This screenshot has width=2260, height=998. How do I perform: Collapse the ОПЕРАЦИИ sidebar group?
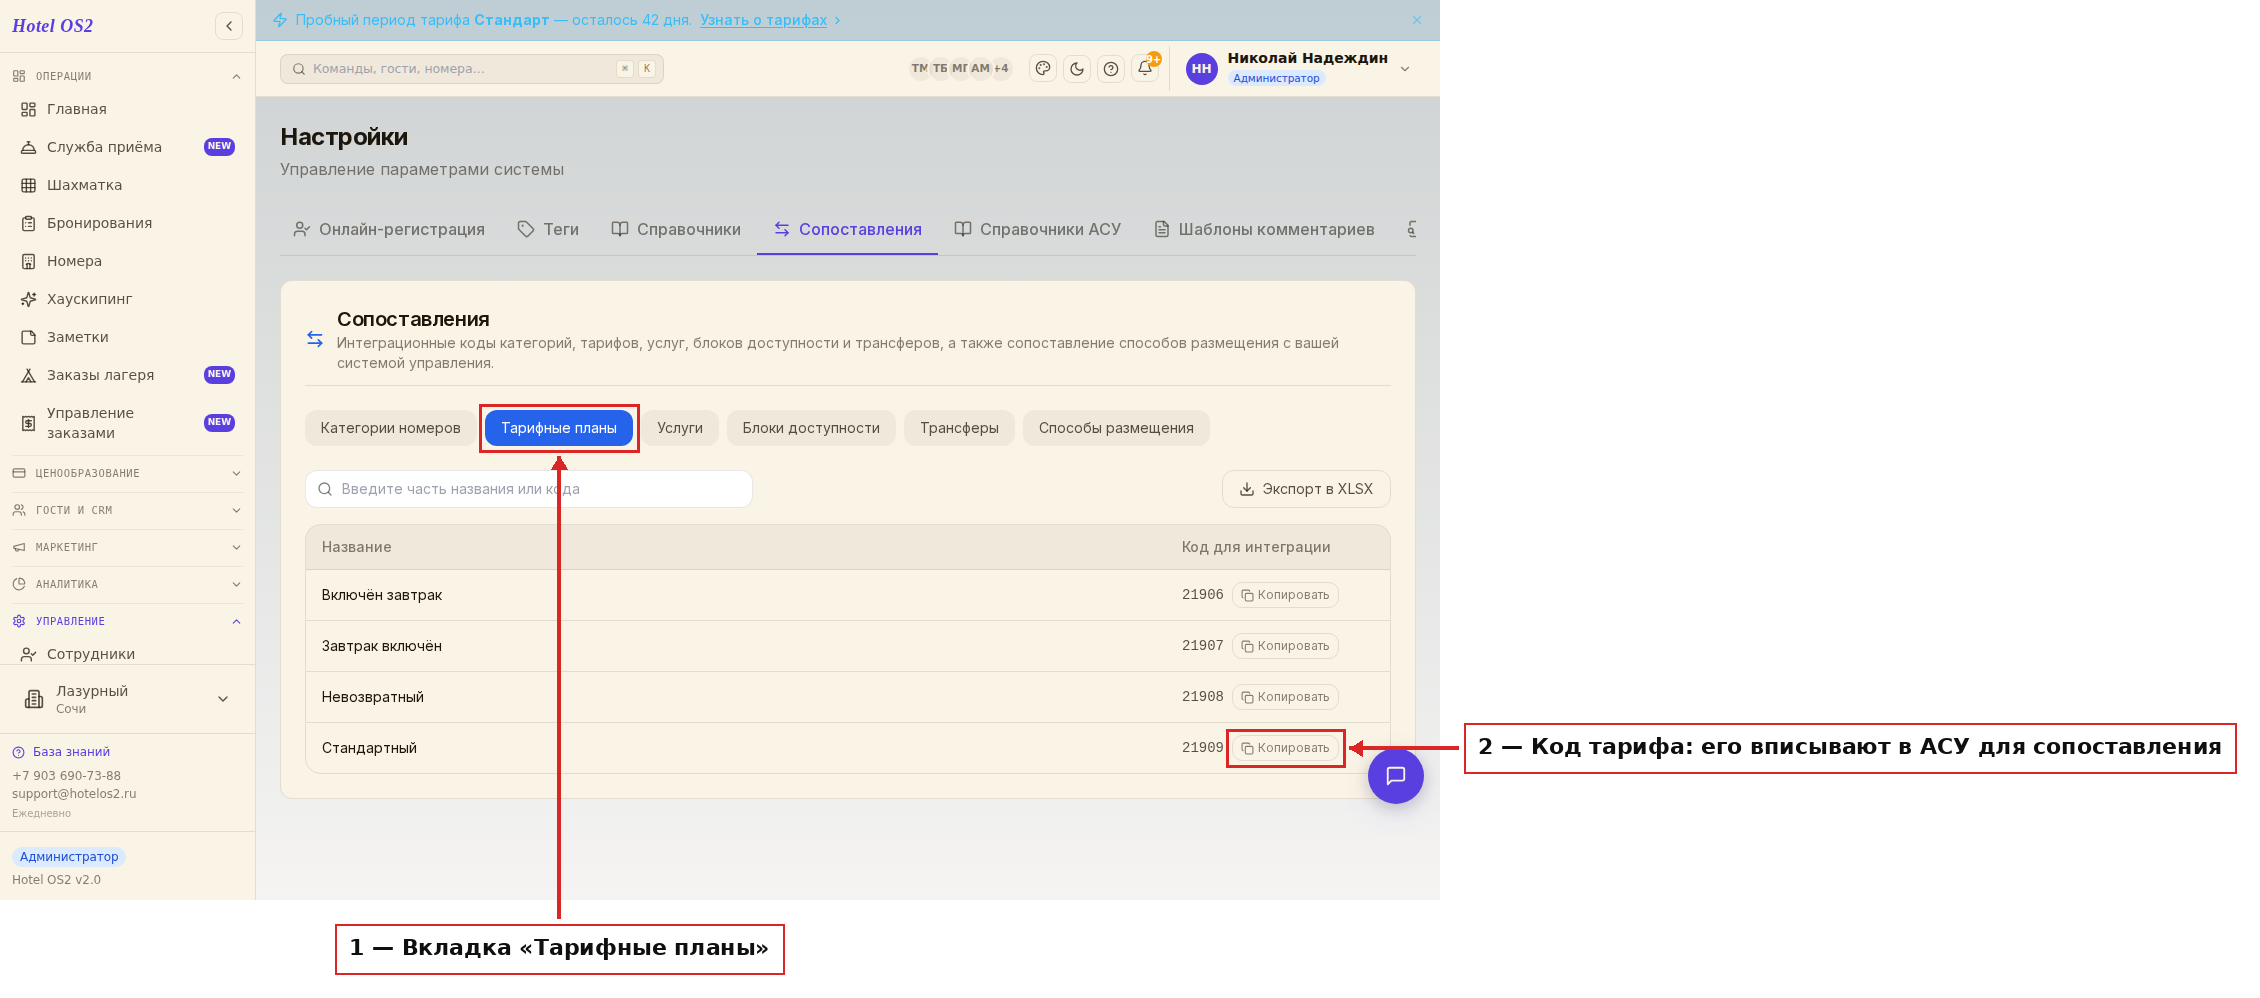127,76
